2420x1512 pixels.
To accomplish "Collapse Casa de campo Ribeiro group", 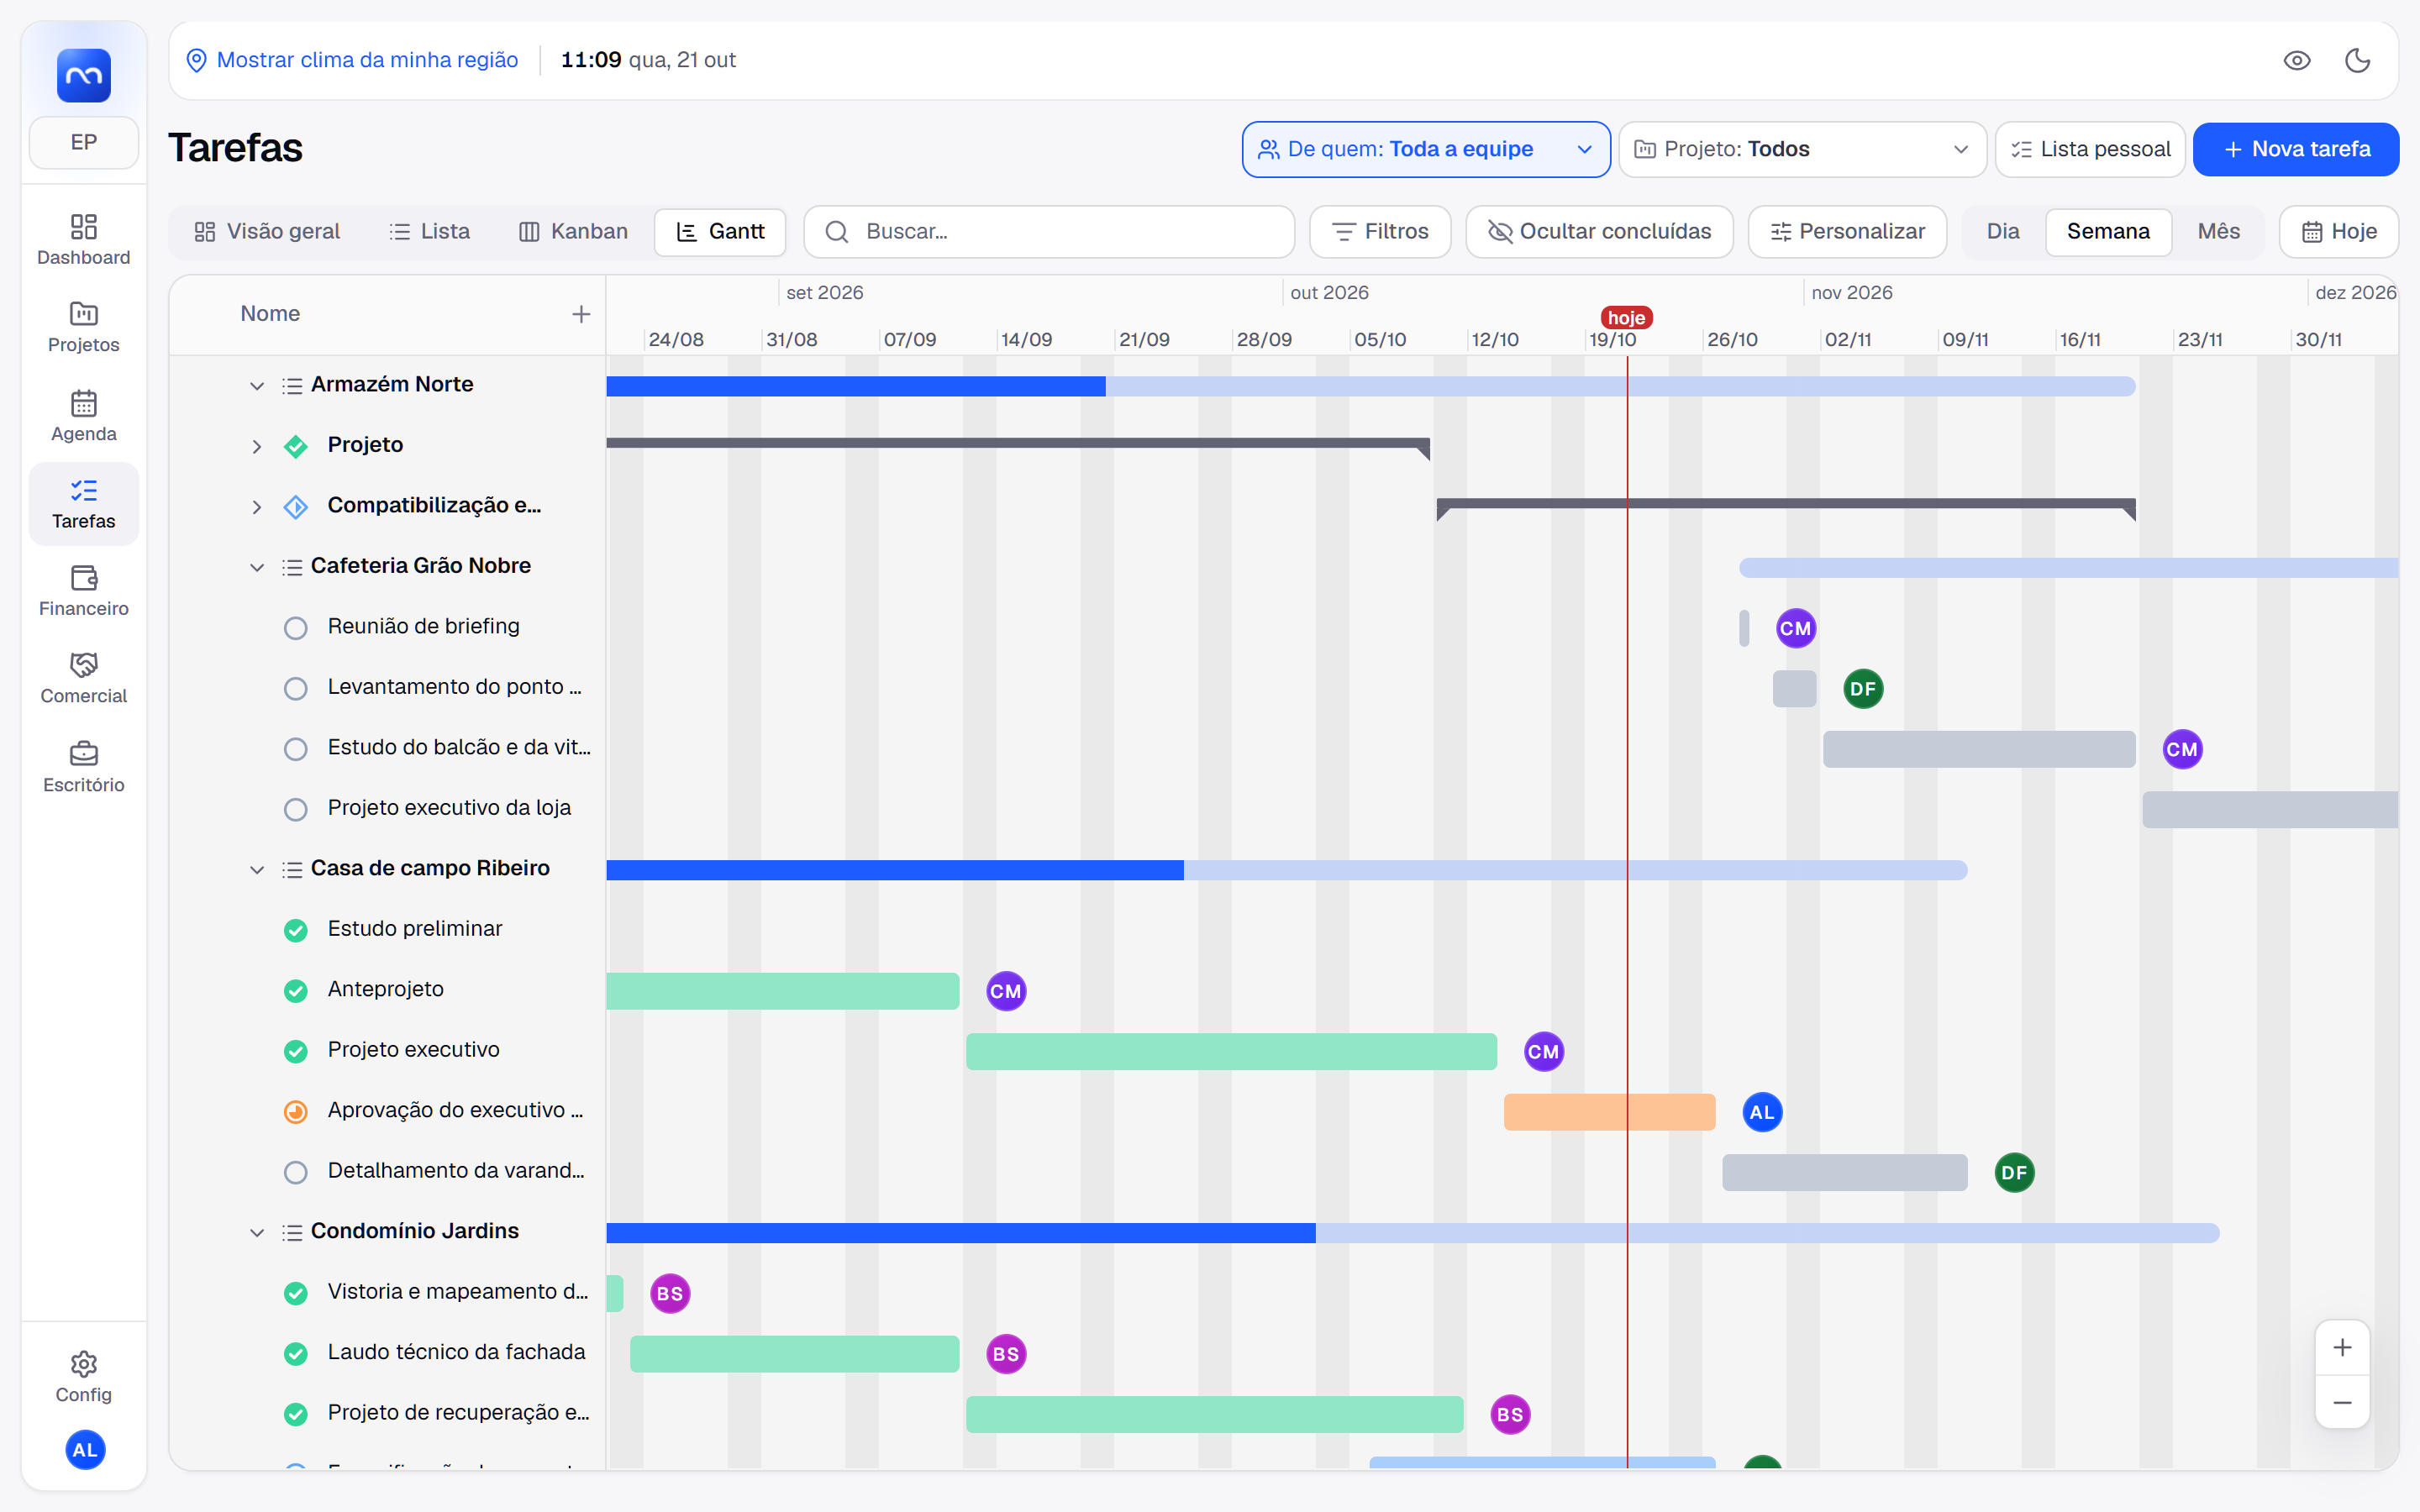I will tap(257, 870).
